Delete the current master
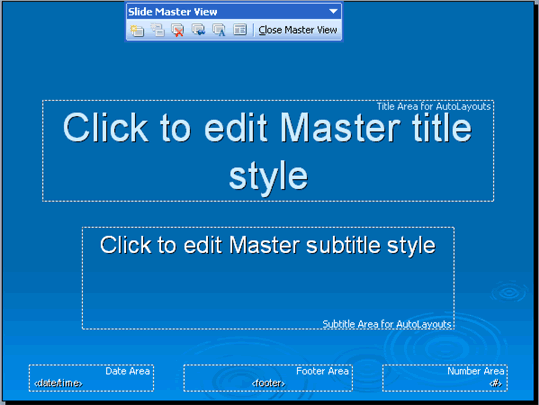This screenshot has height=405, width=539. (178, 30)
